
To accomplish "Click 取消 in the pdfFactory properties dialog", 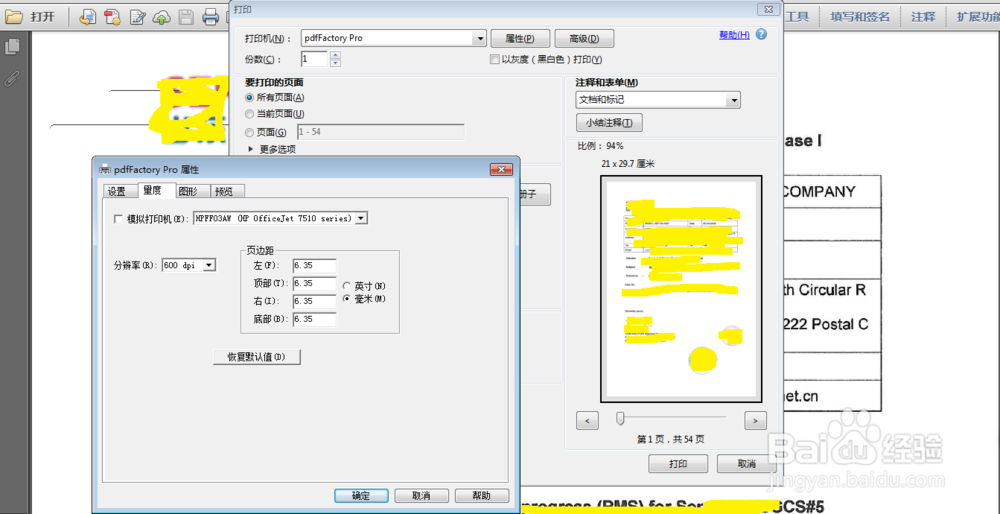I will click(x=421, y=496).
